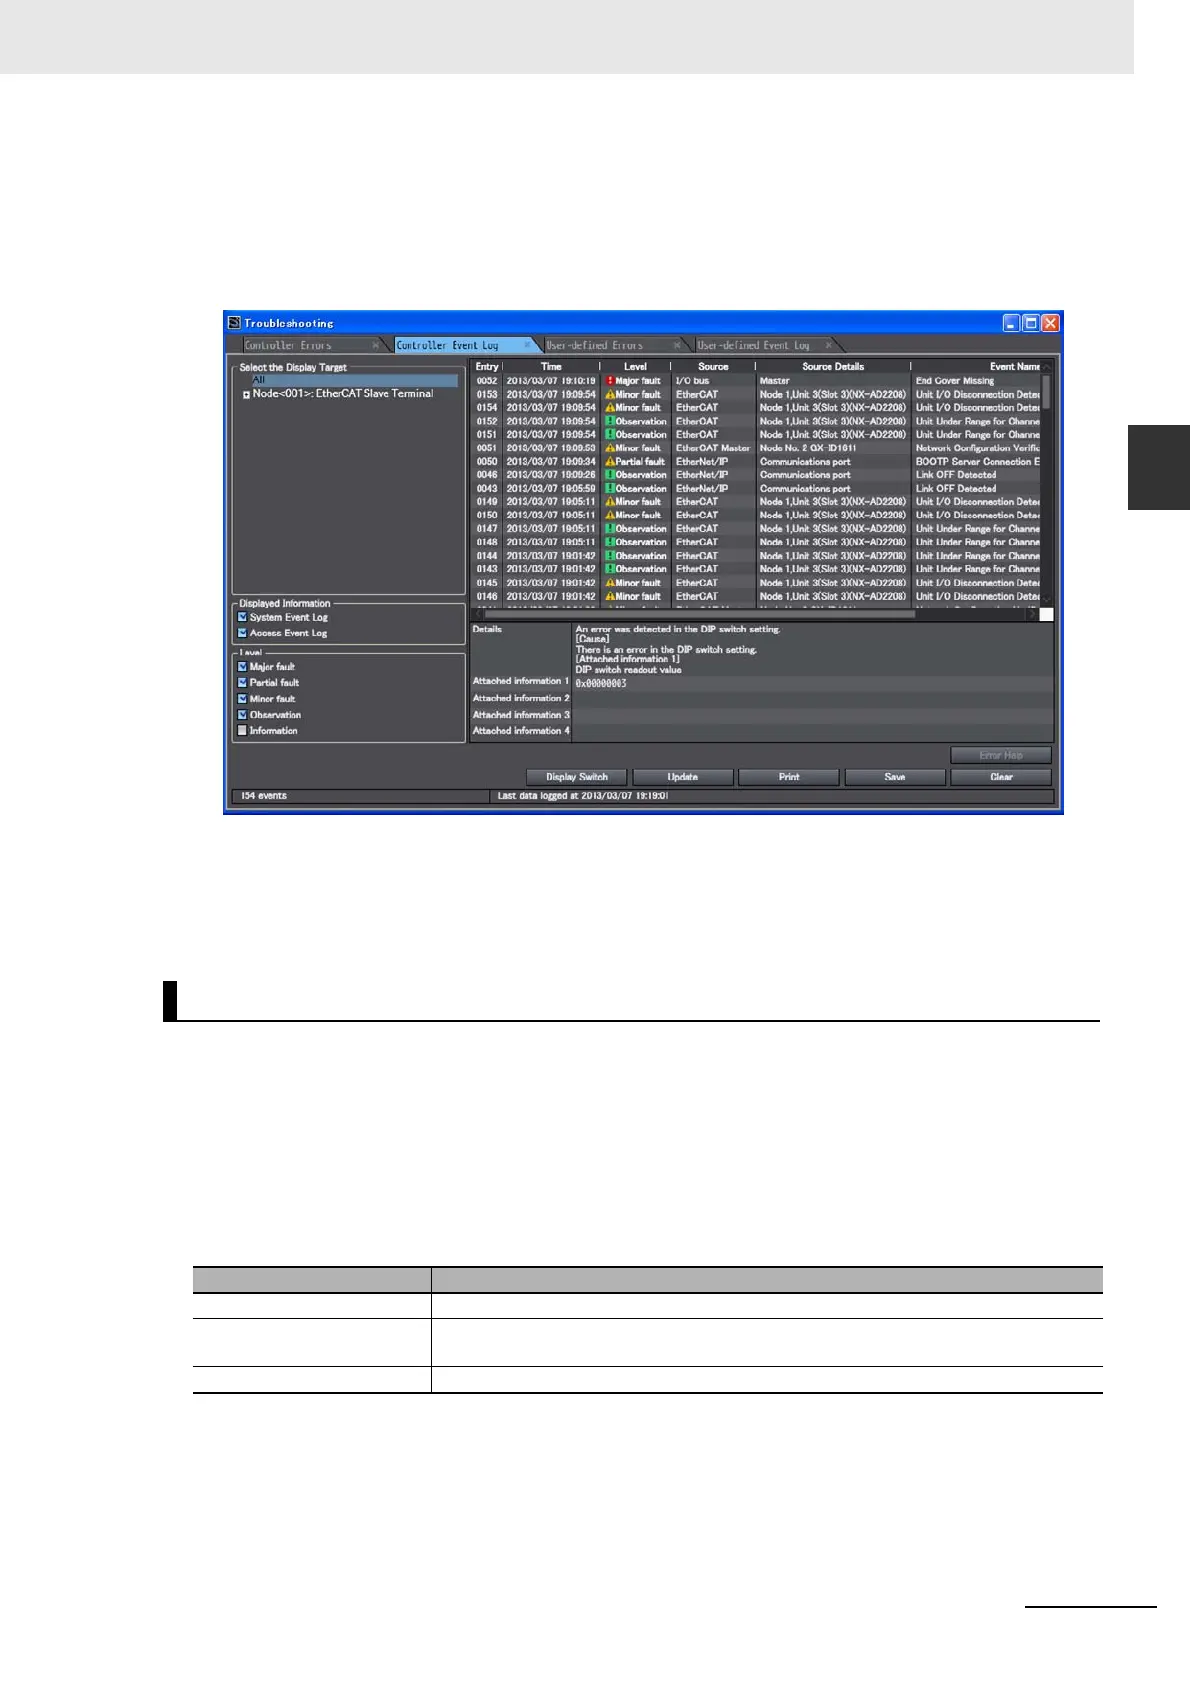Sort by the Time column header
The width and height of the screenshot is (1190, 1684).
pyautogui.click(x=551, y=367)
